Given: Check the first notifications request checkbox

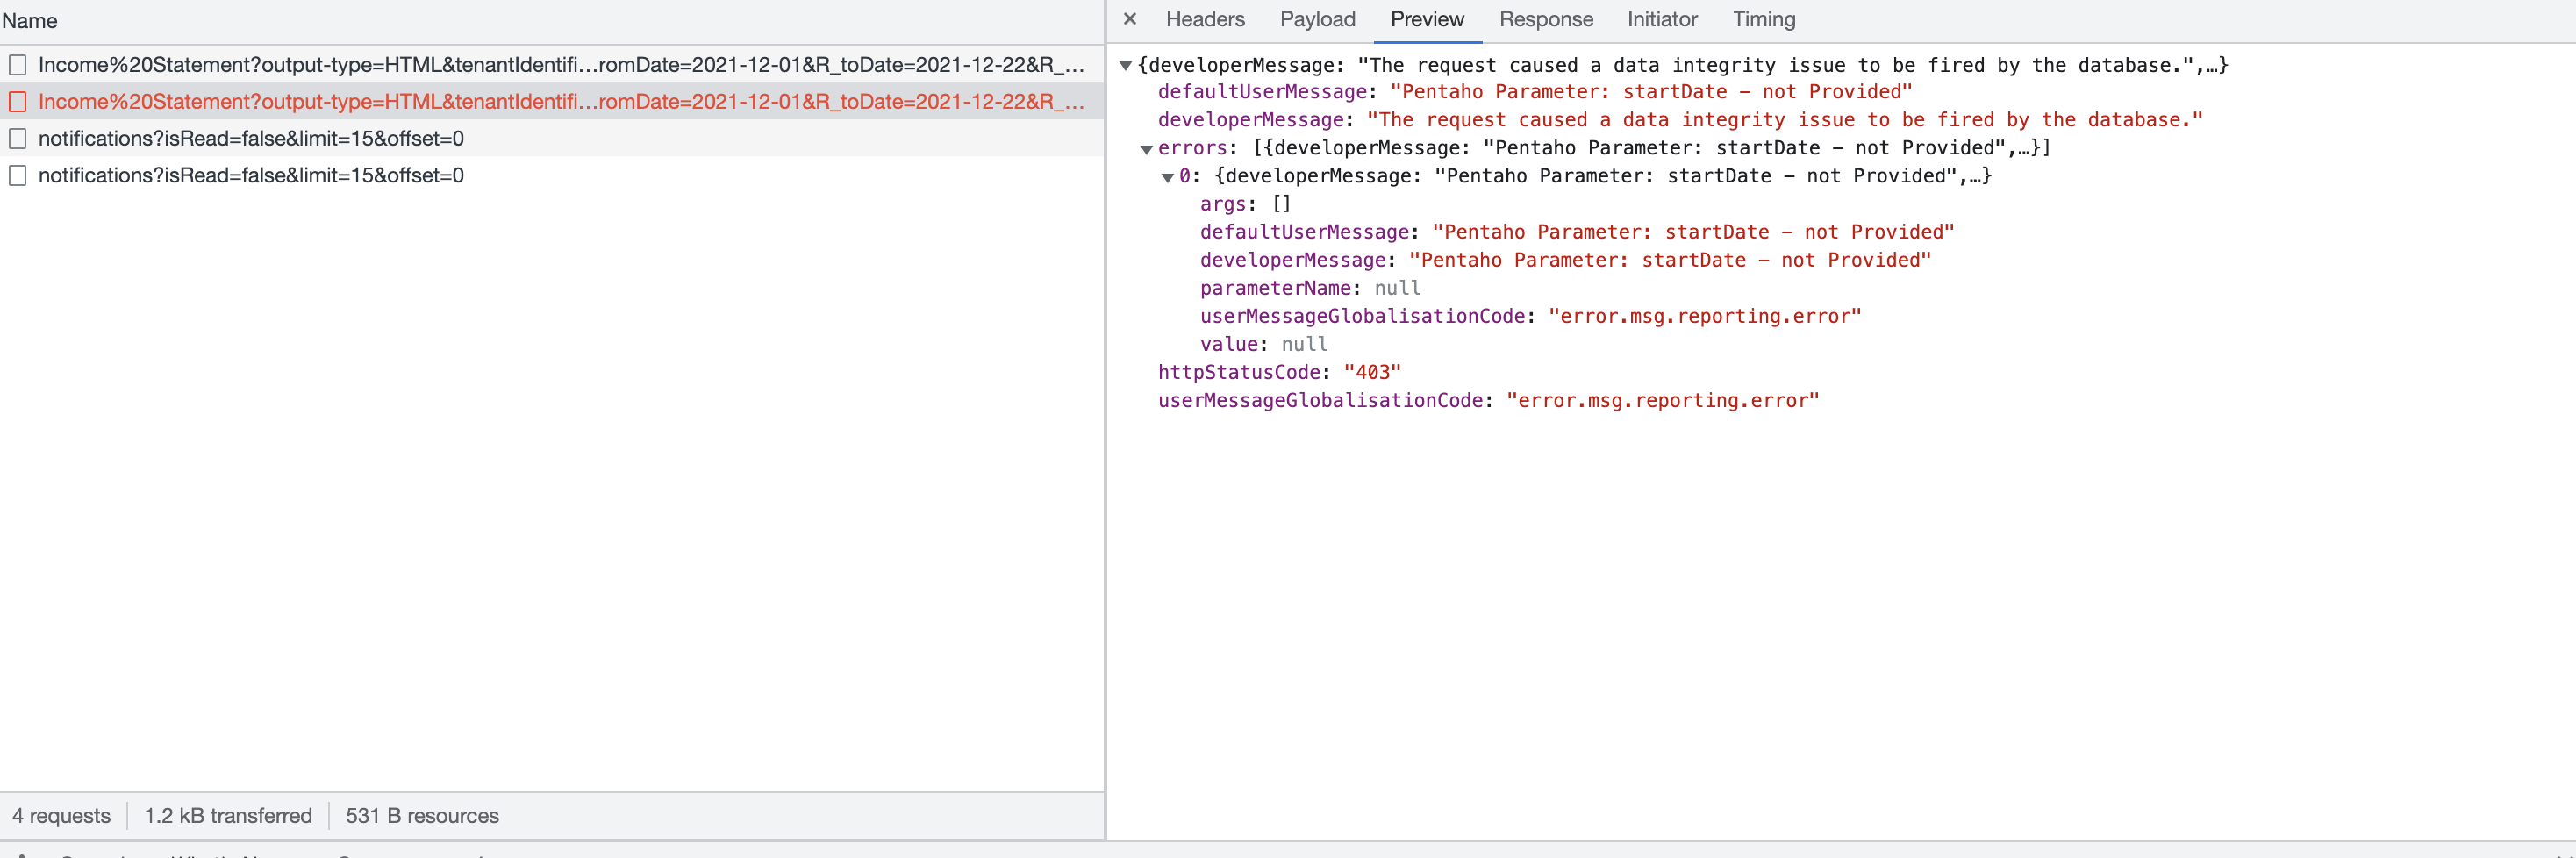Looking at the screenshot, I should [17, 138].
